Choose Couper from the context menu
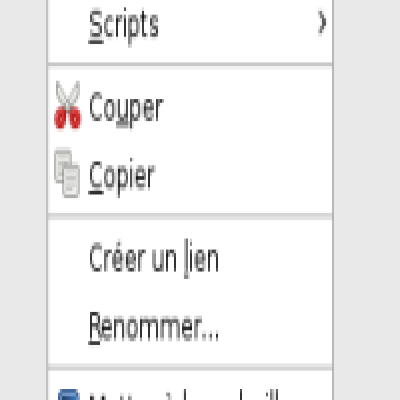Image resolution: width=400 pixels, height=400 pixels. pos(190,108)
